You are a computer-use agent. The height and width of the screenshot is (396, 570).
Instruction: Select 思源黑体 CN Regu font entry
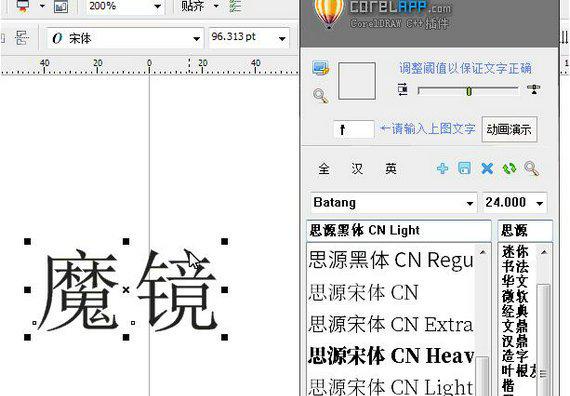pos(391,260)
